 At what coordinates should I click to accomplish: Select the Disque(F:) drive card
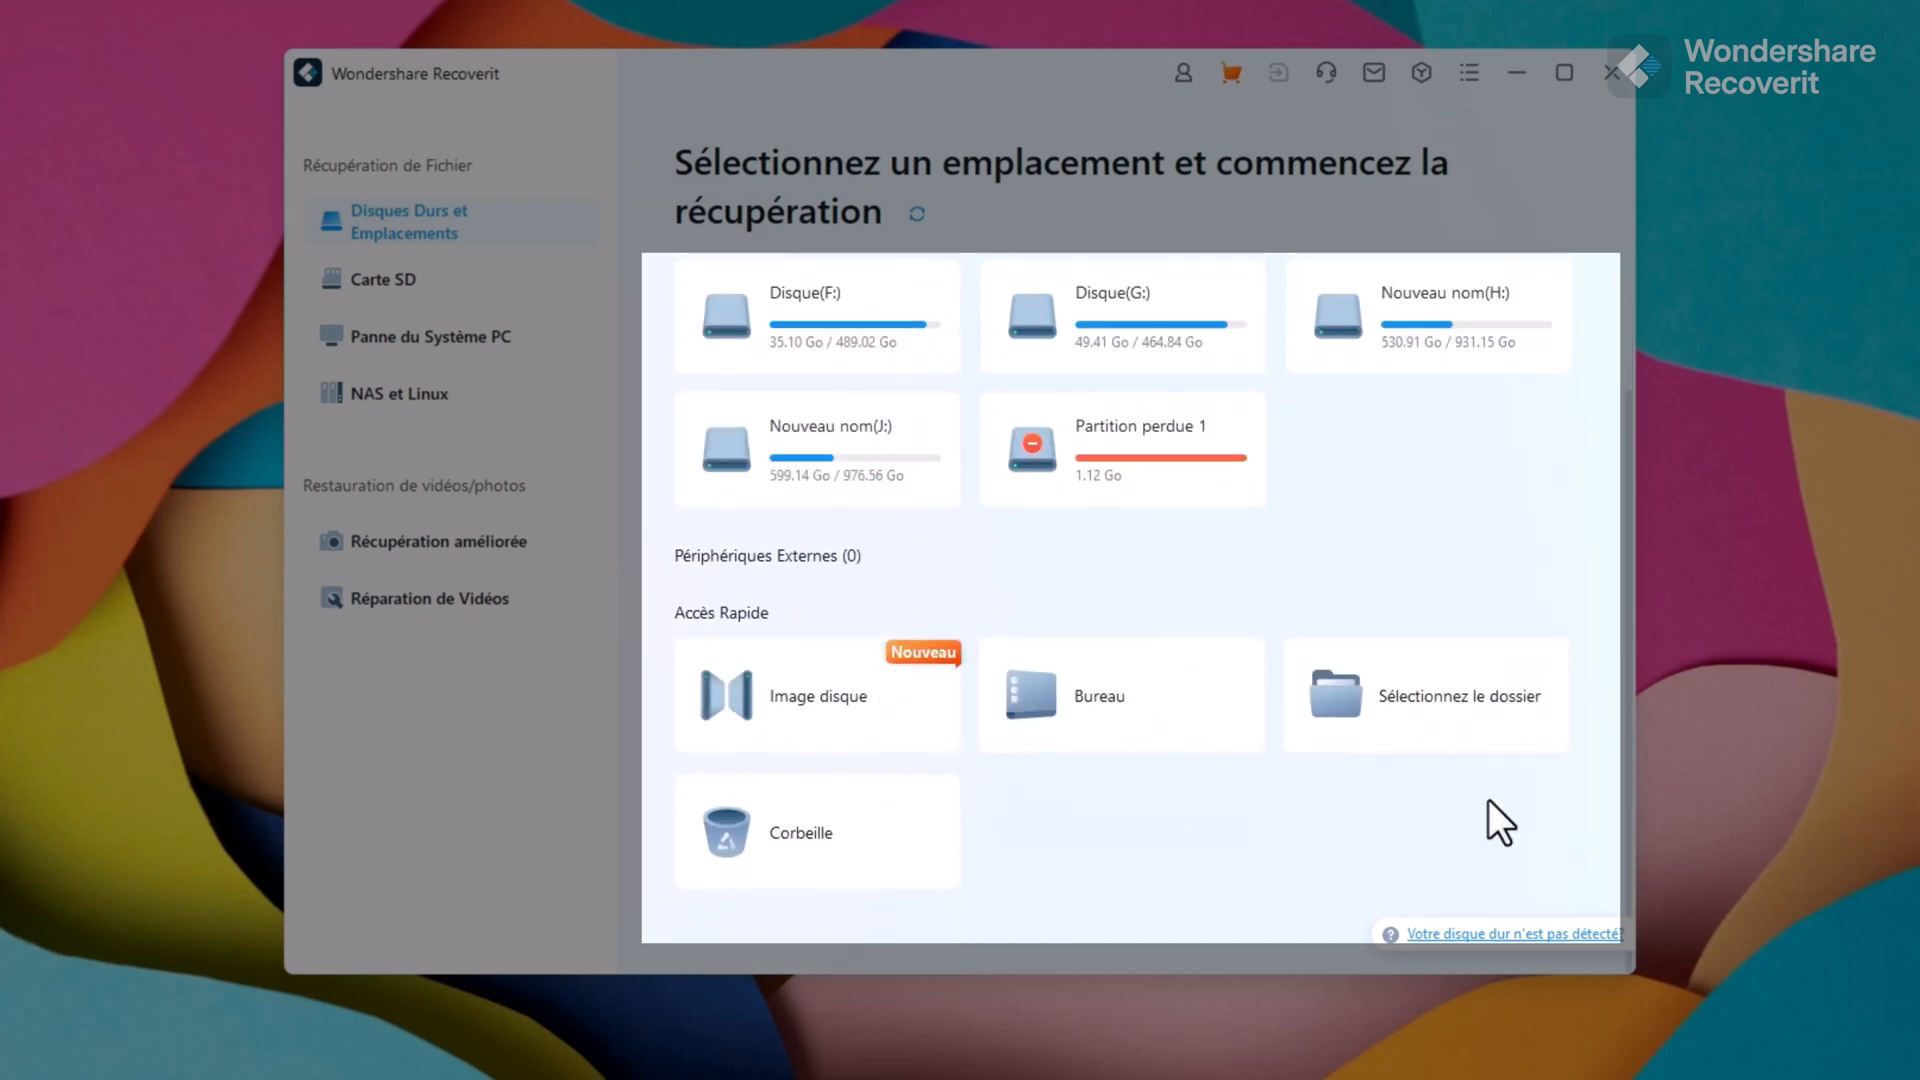817,316
